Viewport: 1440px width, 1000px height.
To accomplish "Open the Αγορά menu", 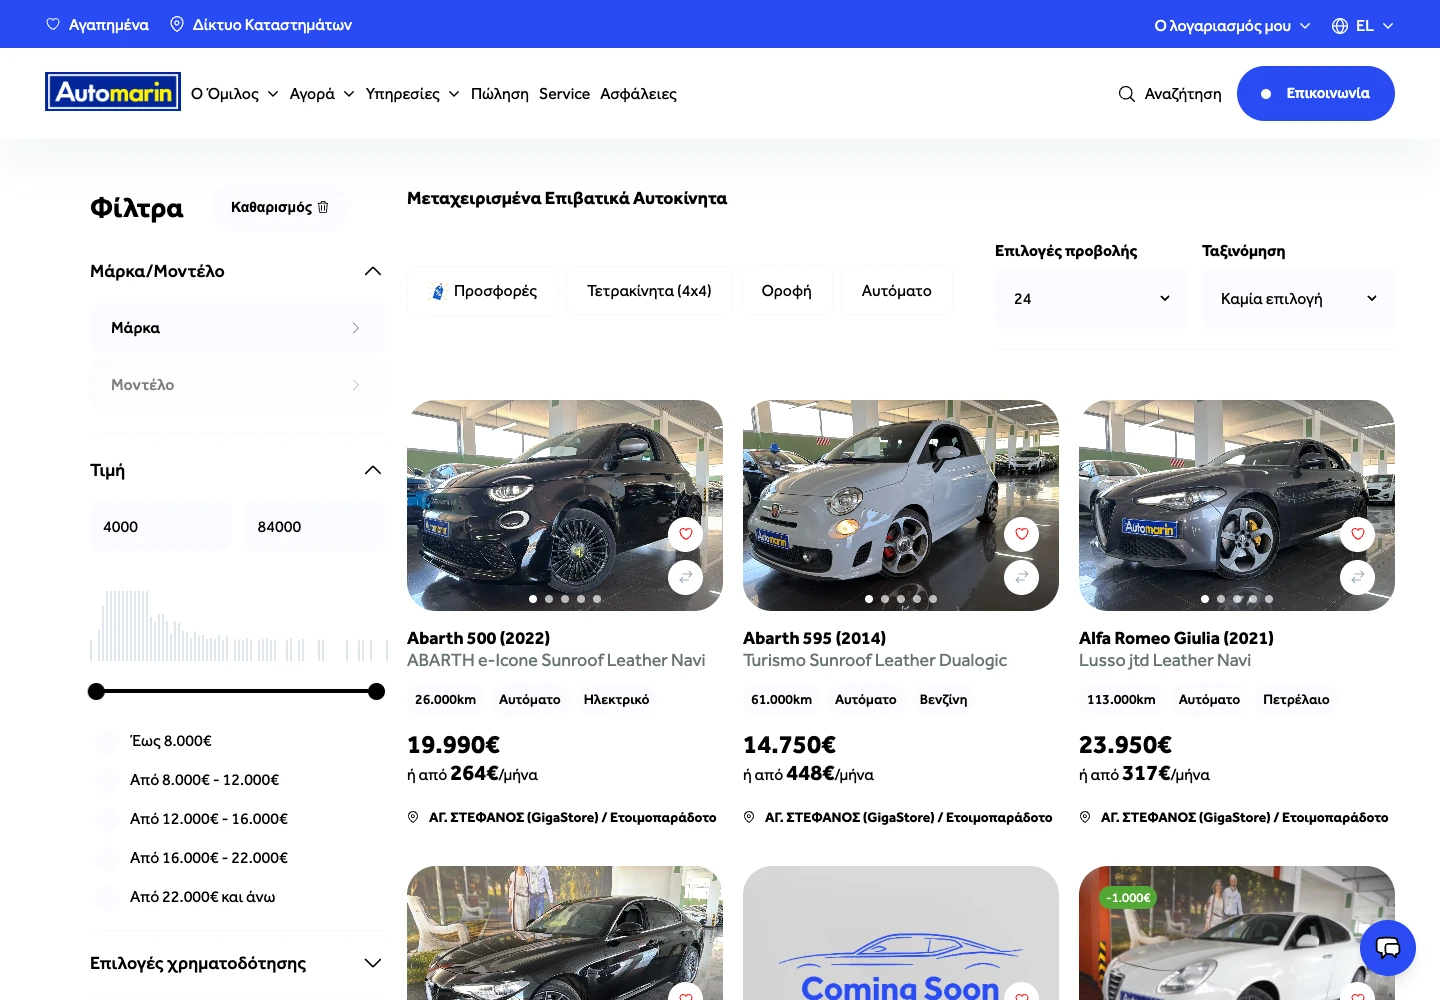I will click(x=322, y=94).
